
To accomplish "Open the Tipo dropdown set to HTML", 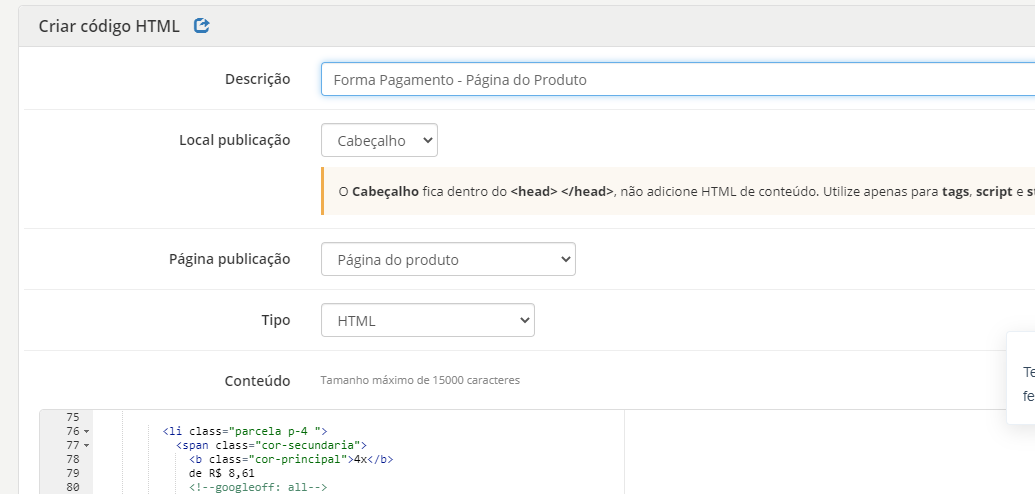I will 427,320.
